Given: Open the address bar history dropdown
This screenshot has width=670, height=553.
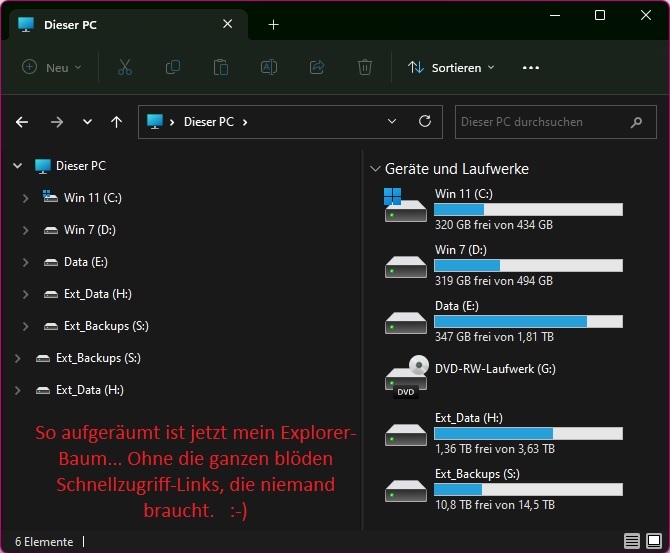Looking at the screenshot, I should pos(392,121).
